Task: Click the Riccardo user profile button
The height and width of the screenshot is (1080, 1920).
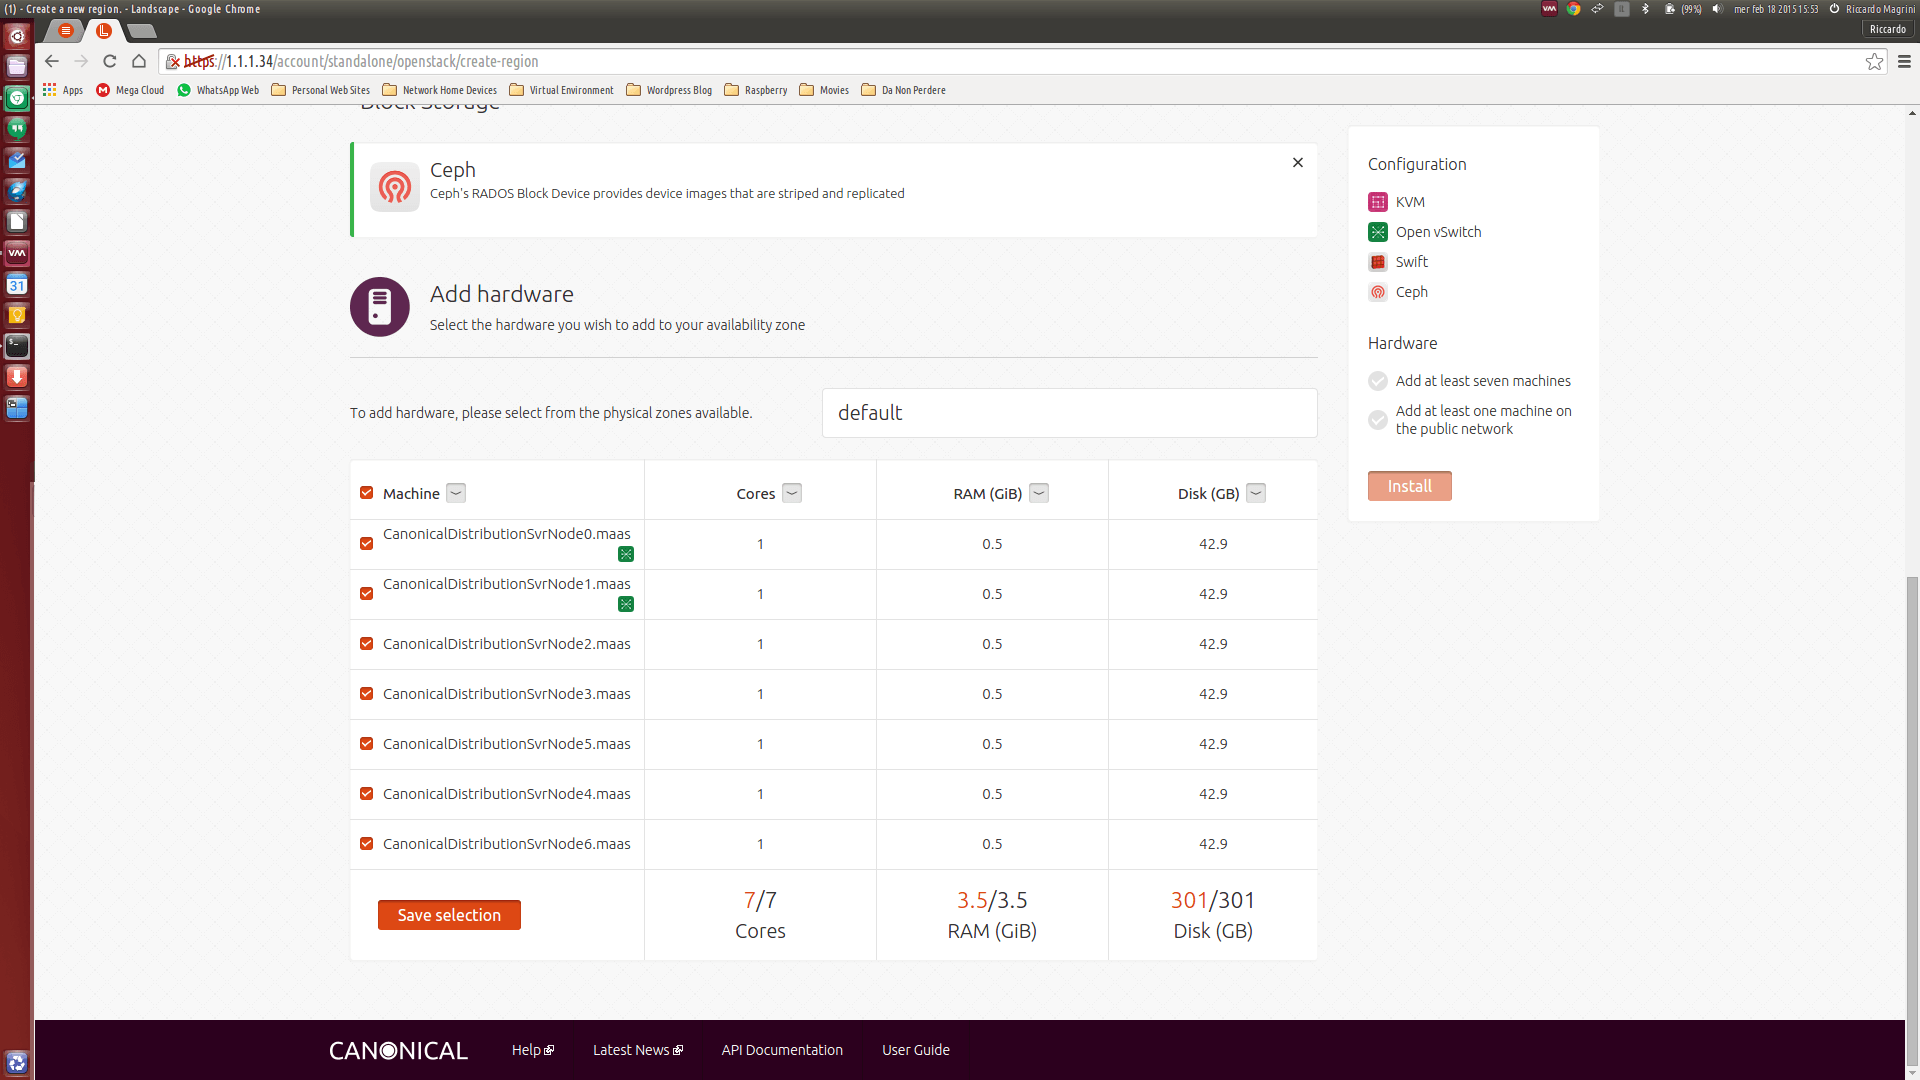Action: (1888, 29)
